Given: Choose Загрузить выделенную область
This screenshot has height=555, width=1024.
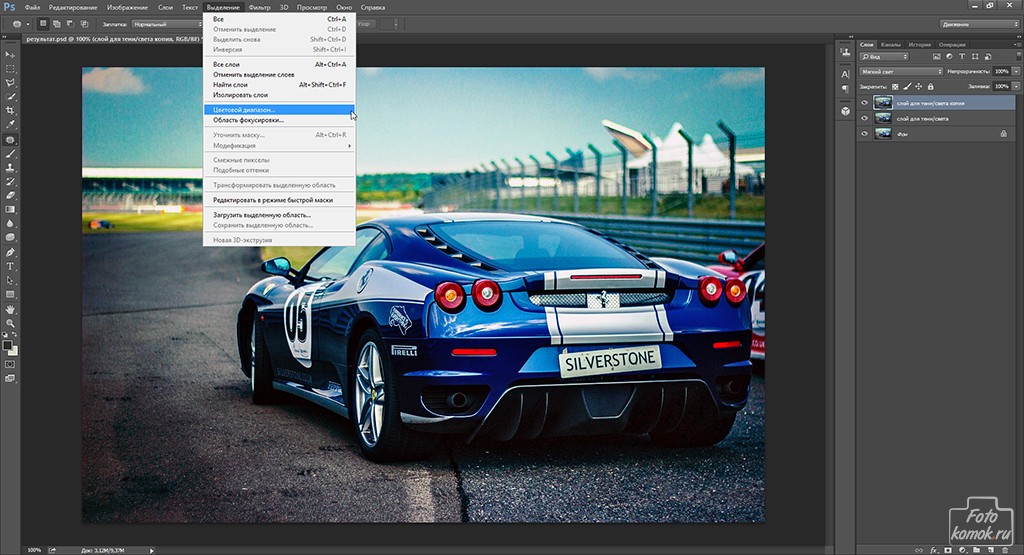Looking at the screenshot, I should click(280, 215).
